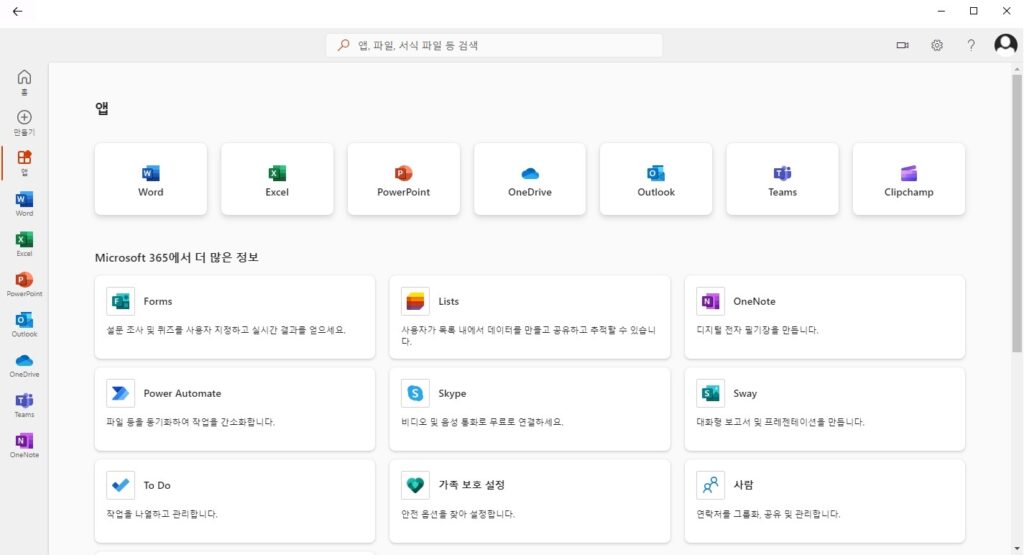Click the Sway description text
1024x555 pixels.
click(780, 422)
